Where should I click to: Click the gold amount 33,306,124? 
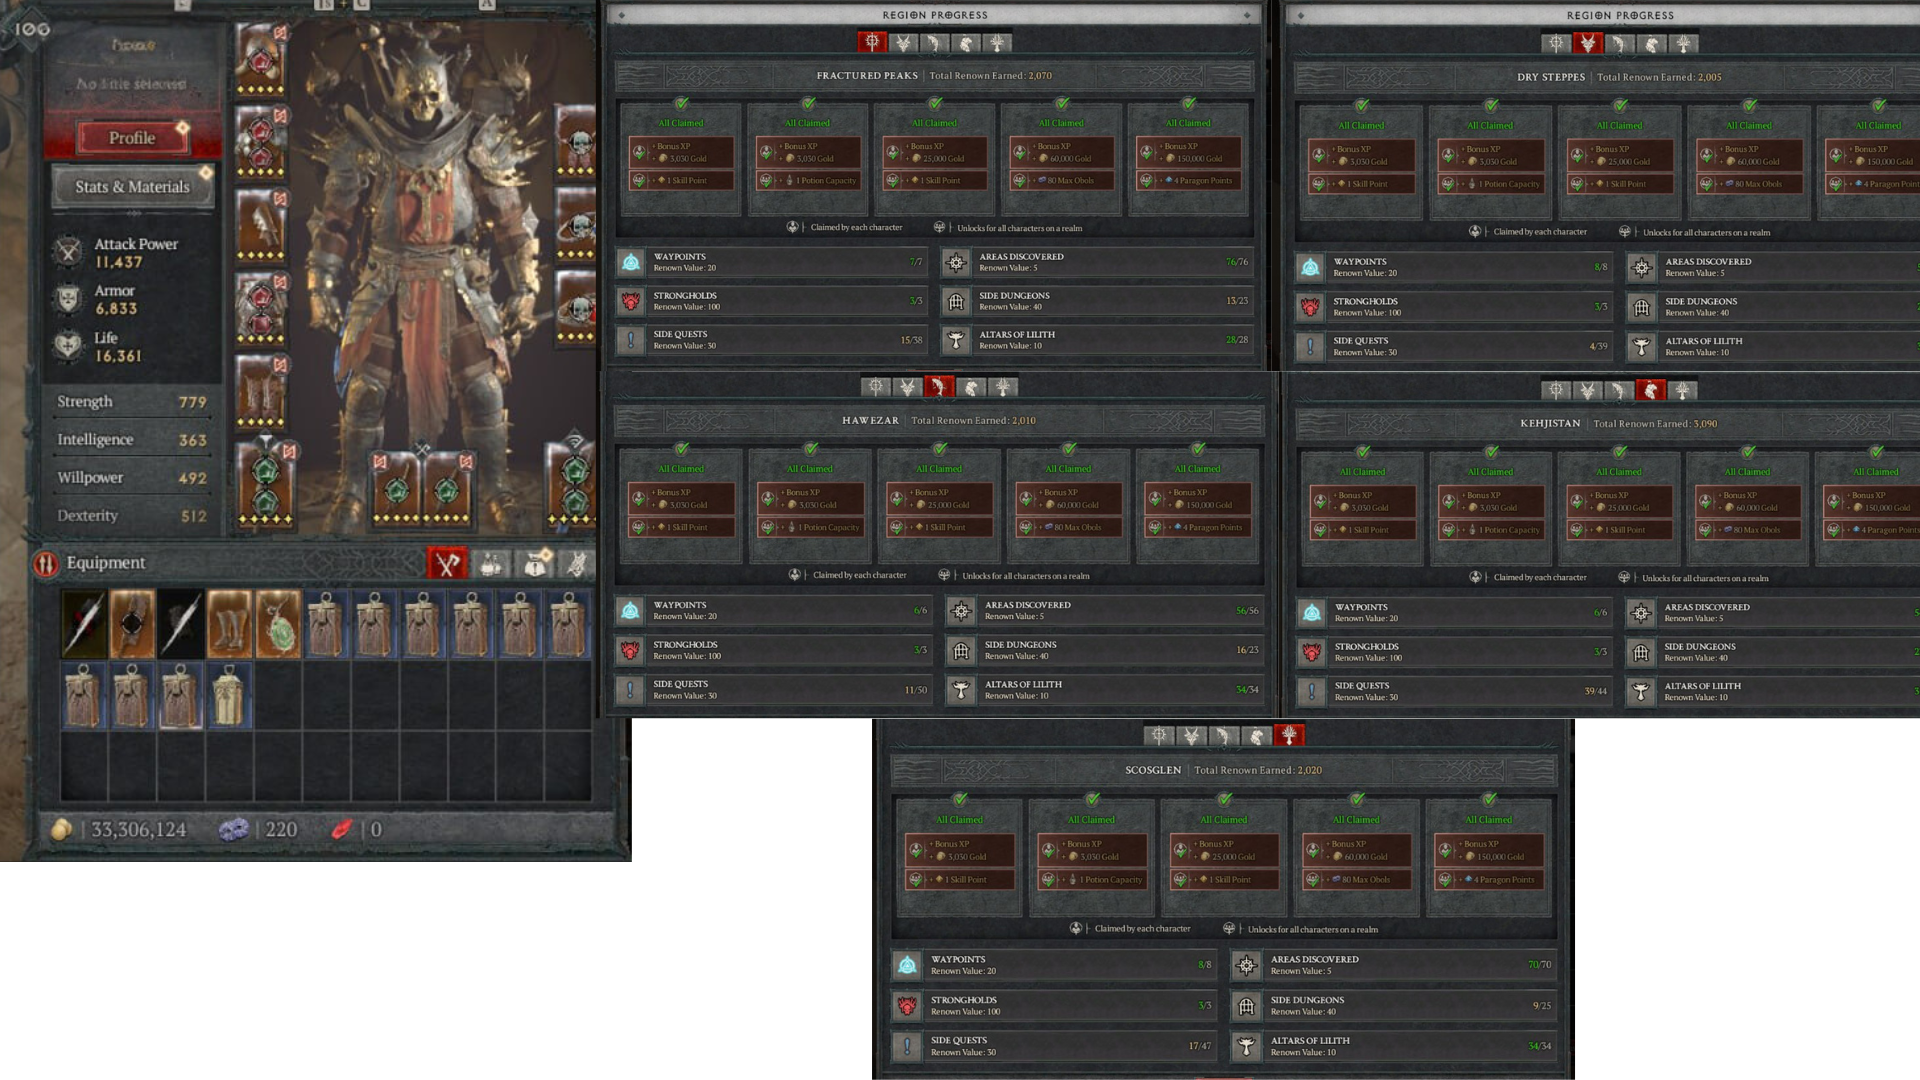[x=139, y=830]
